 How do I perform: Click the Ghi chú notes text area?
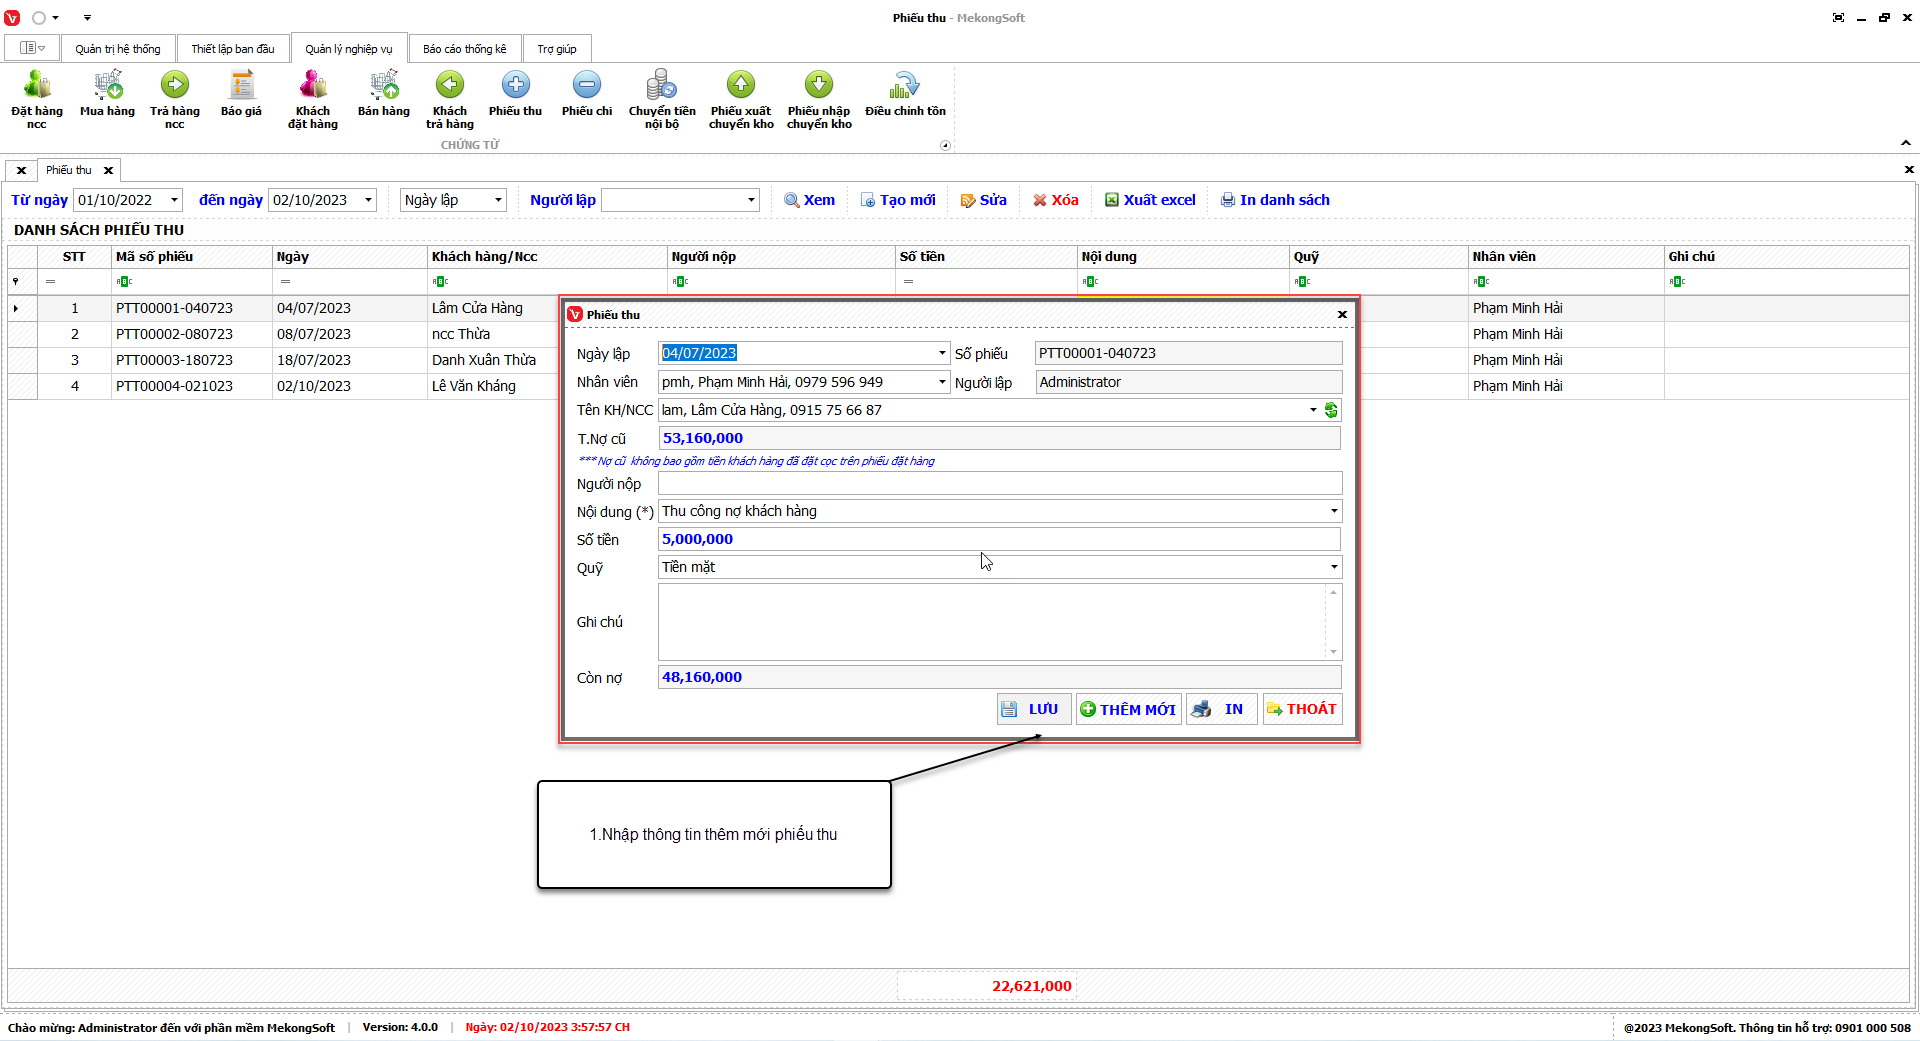point(992,622)
